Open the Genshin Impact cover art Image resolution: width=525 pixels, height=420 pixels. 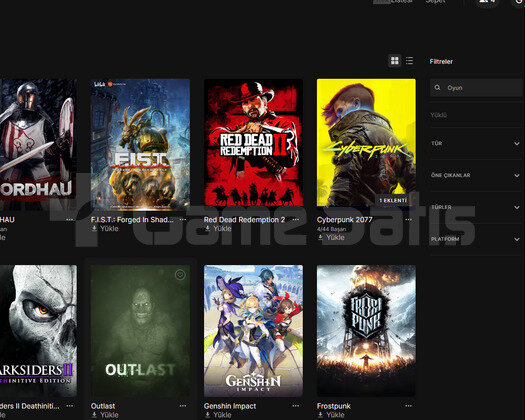(253, 331)
